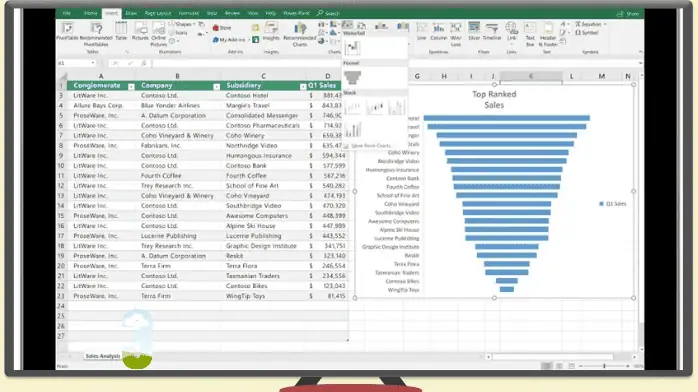Switch to the Home tab

(90, 13)
